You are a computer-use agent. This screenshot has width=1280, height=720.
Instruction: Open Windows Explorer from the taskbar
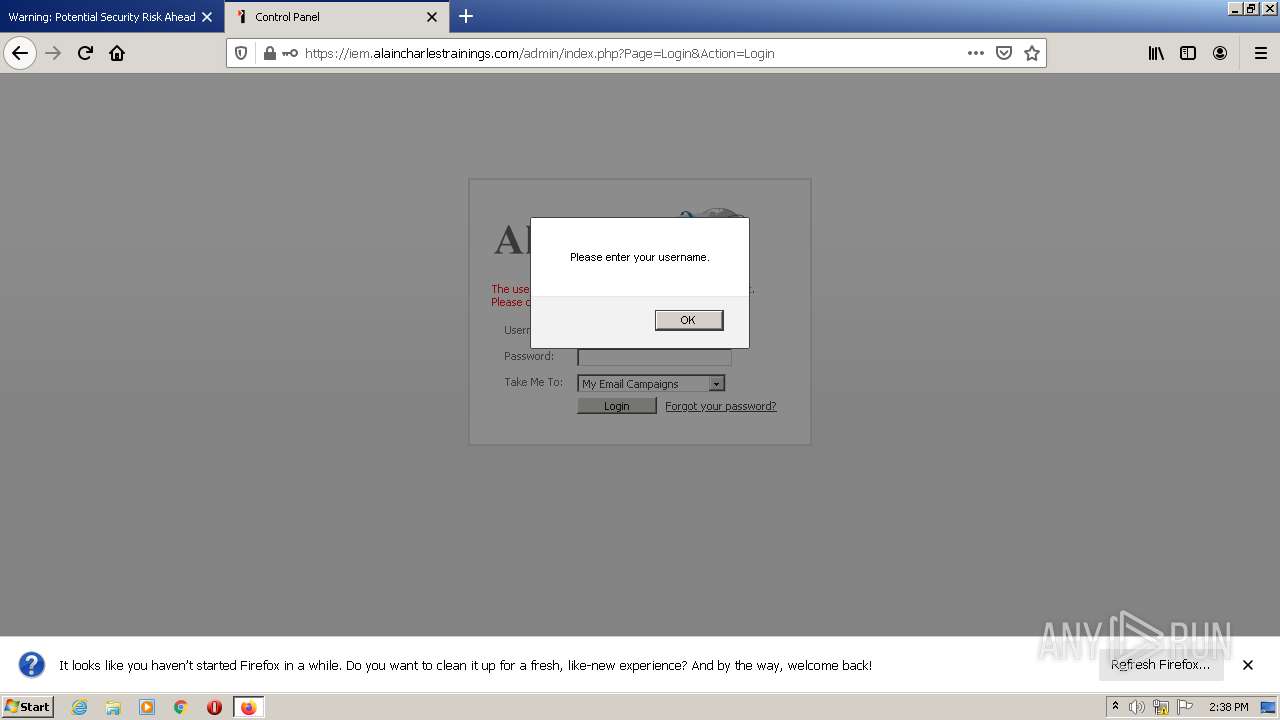(113, 707)
